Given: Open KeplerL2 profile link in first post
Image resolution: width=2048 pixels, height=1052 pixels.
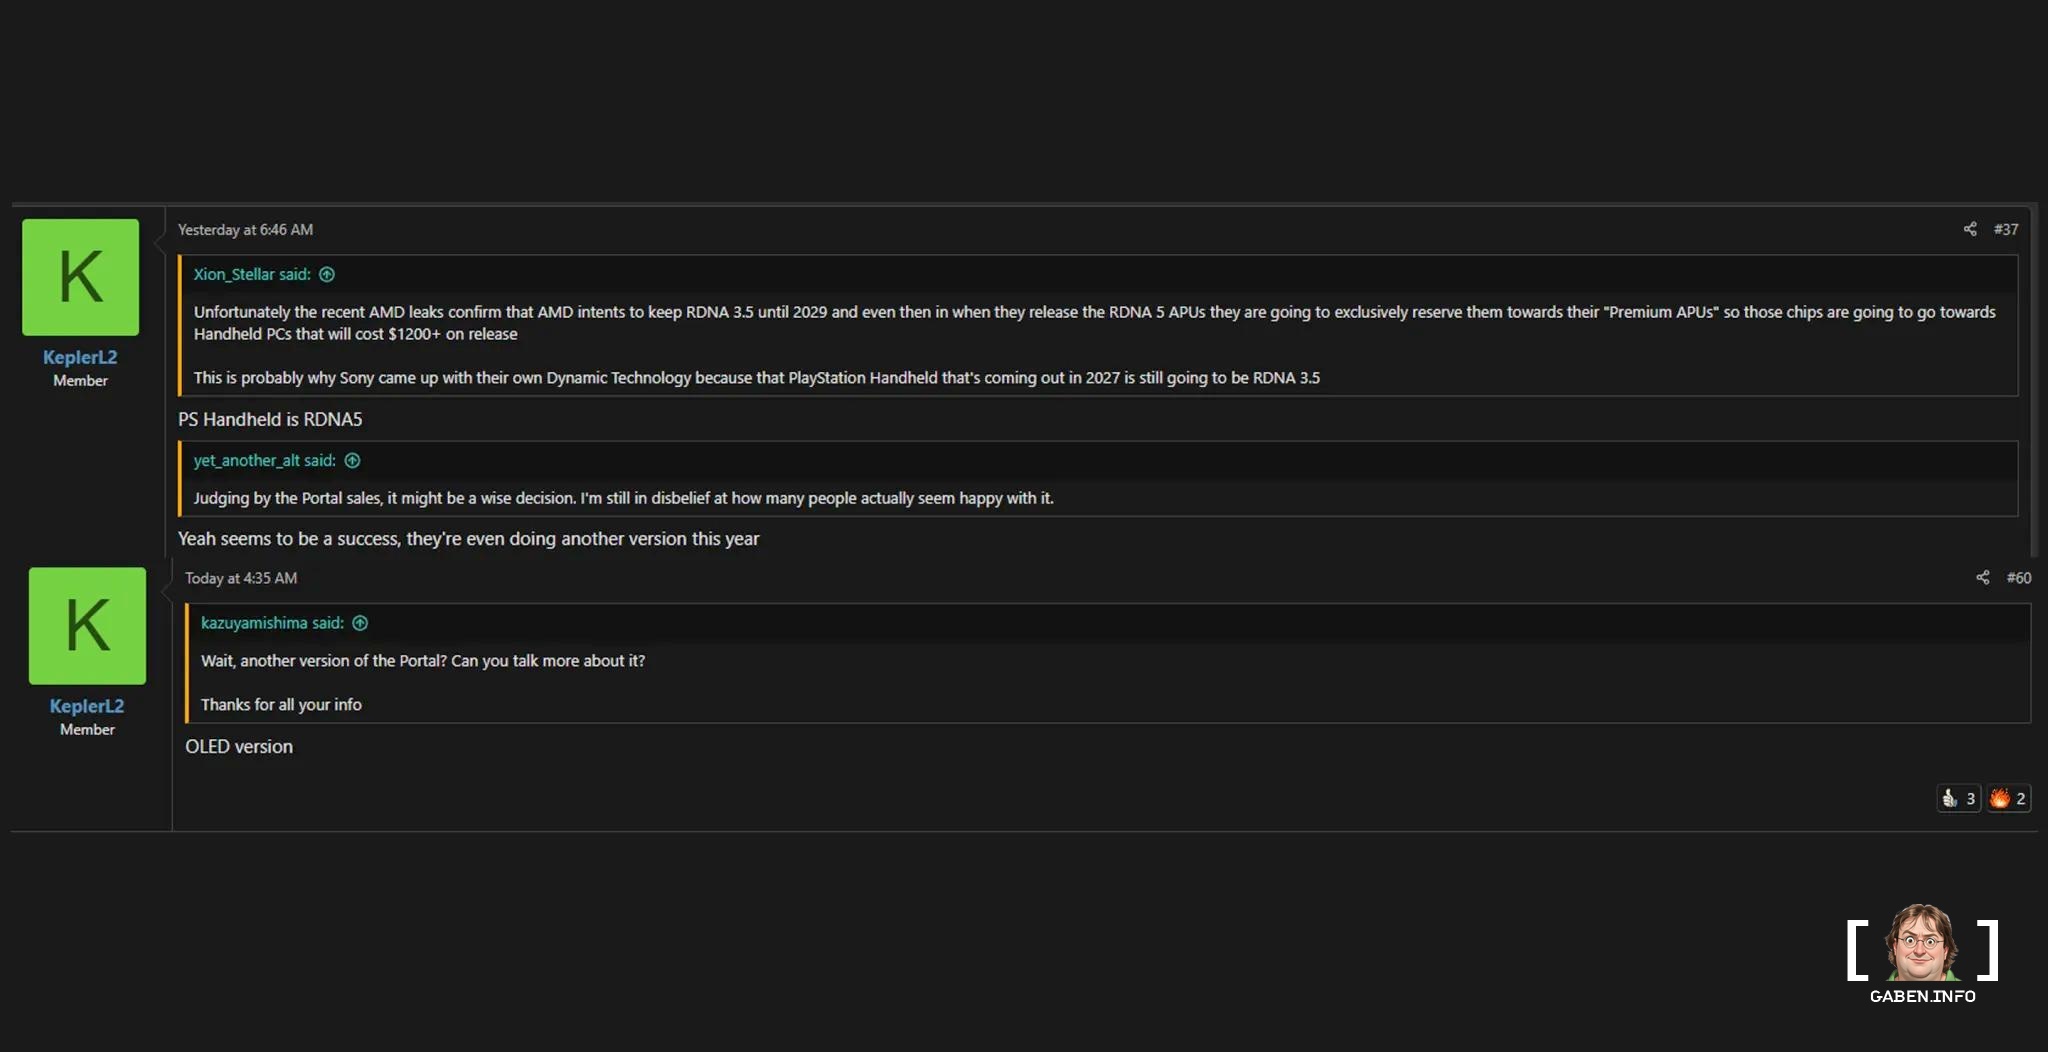Looking at the screenshot, I should 80,357.
